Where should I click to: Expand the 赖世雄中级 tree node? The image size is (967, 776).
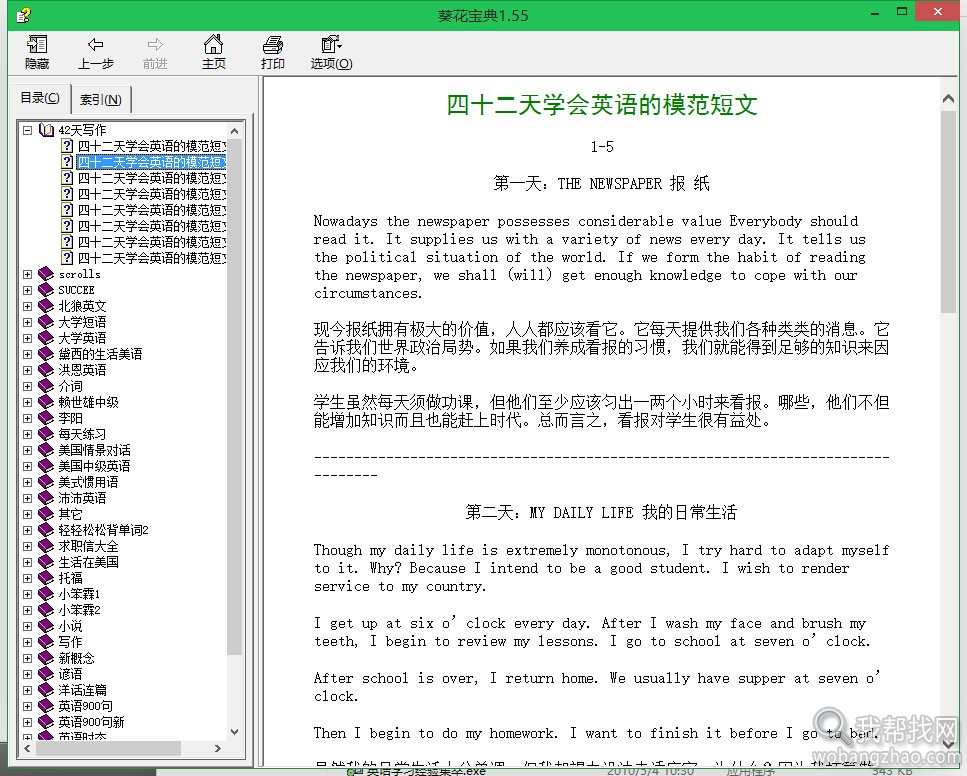[27, 402]
